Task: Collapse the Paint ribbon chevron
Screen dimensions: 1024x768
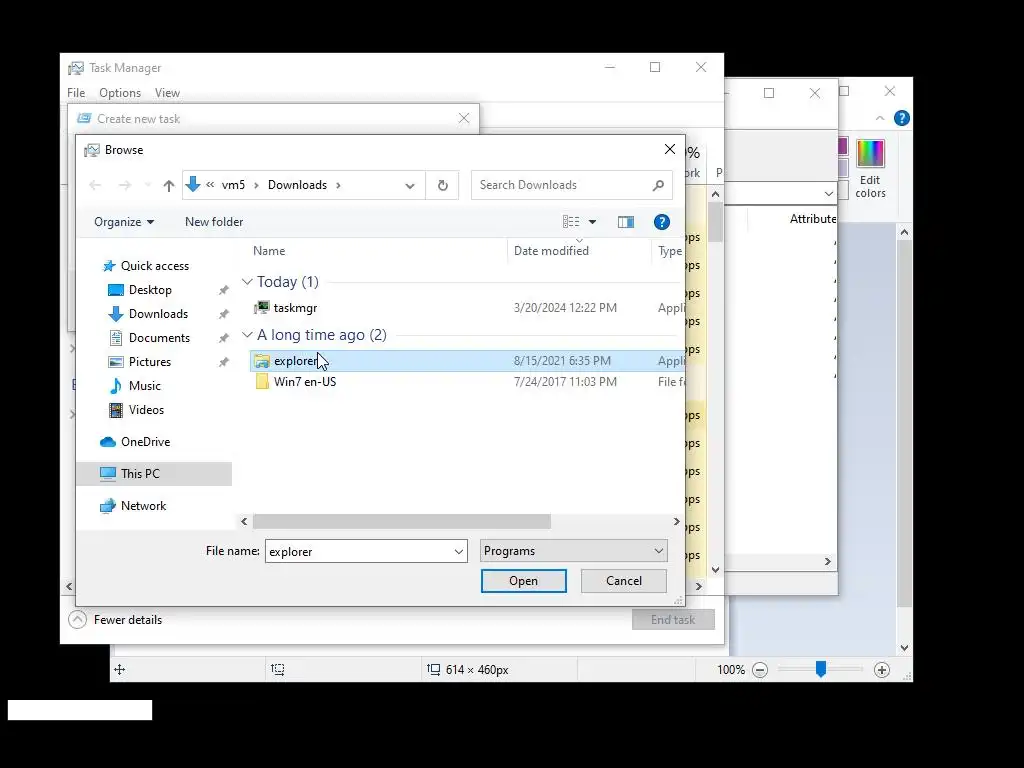Action: (x=880, y=118)
